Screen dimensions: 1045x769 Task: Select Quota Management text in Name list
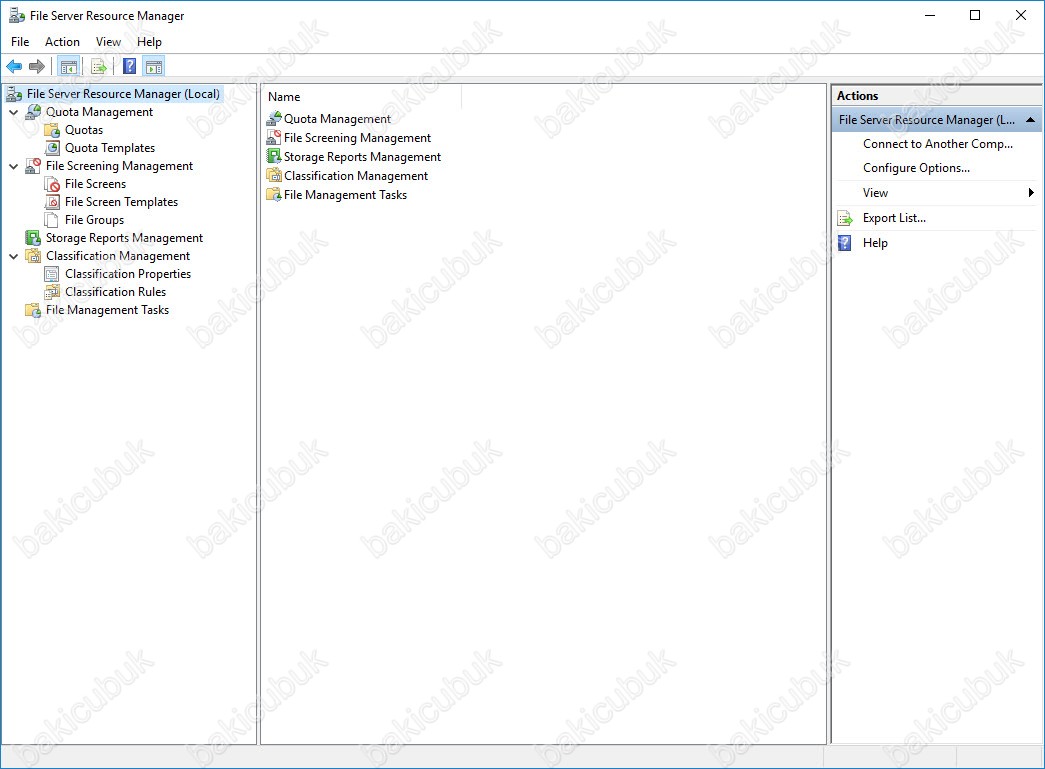(337, 119)
